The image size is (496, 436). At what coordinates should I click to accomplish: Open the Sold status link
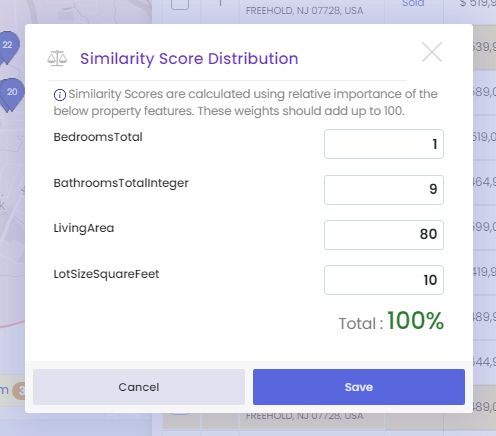click(413, 3)
